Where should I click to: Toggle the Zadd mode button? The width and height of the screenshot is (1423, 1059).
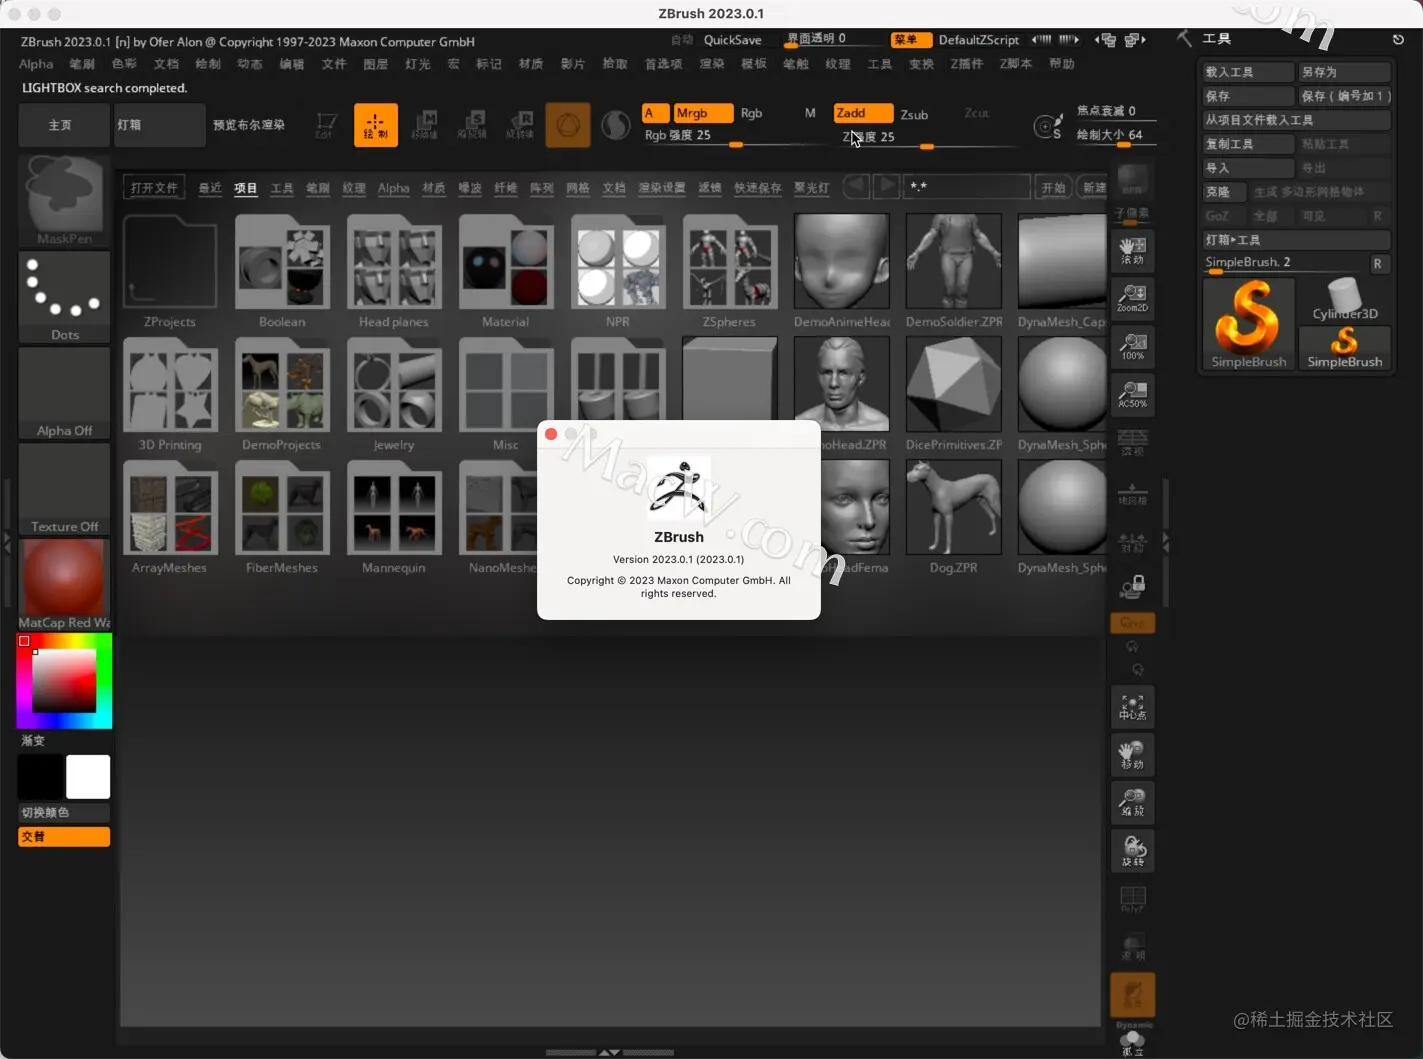[x=862, y=113]
